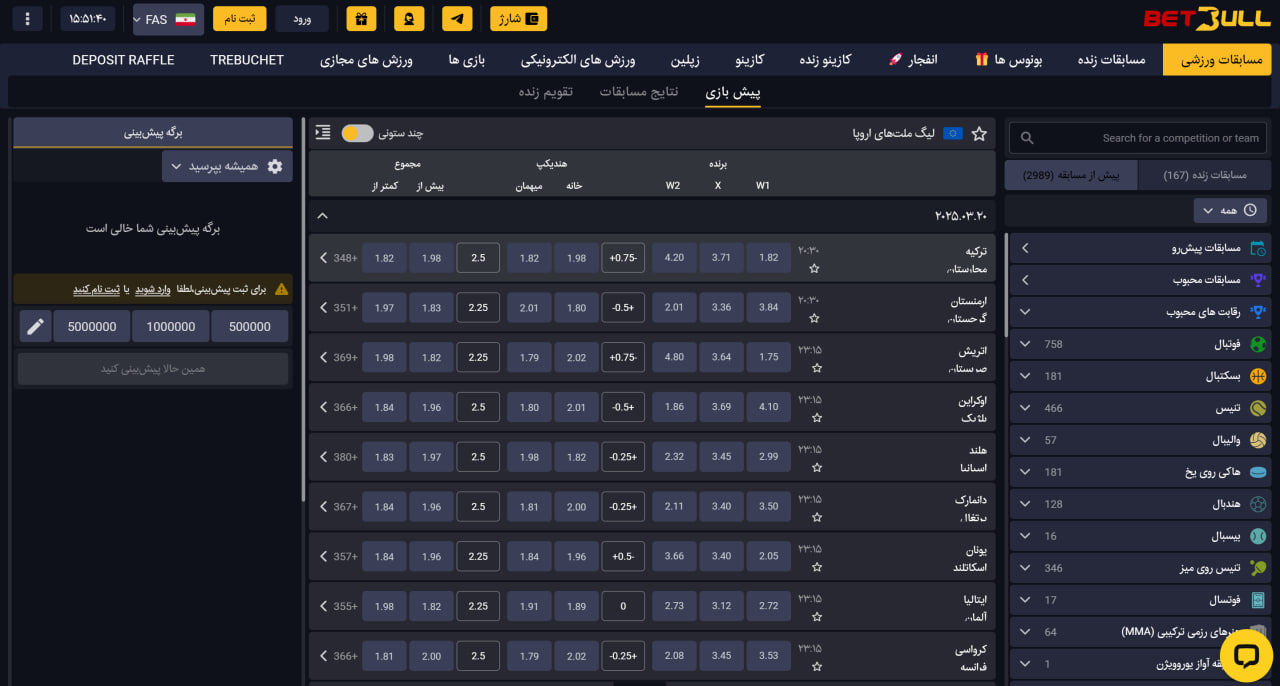The image size is (1280, 686).
Task: Switch to نتایج مسابقات tab
Action: (x=639, y=92)
